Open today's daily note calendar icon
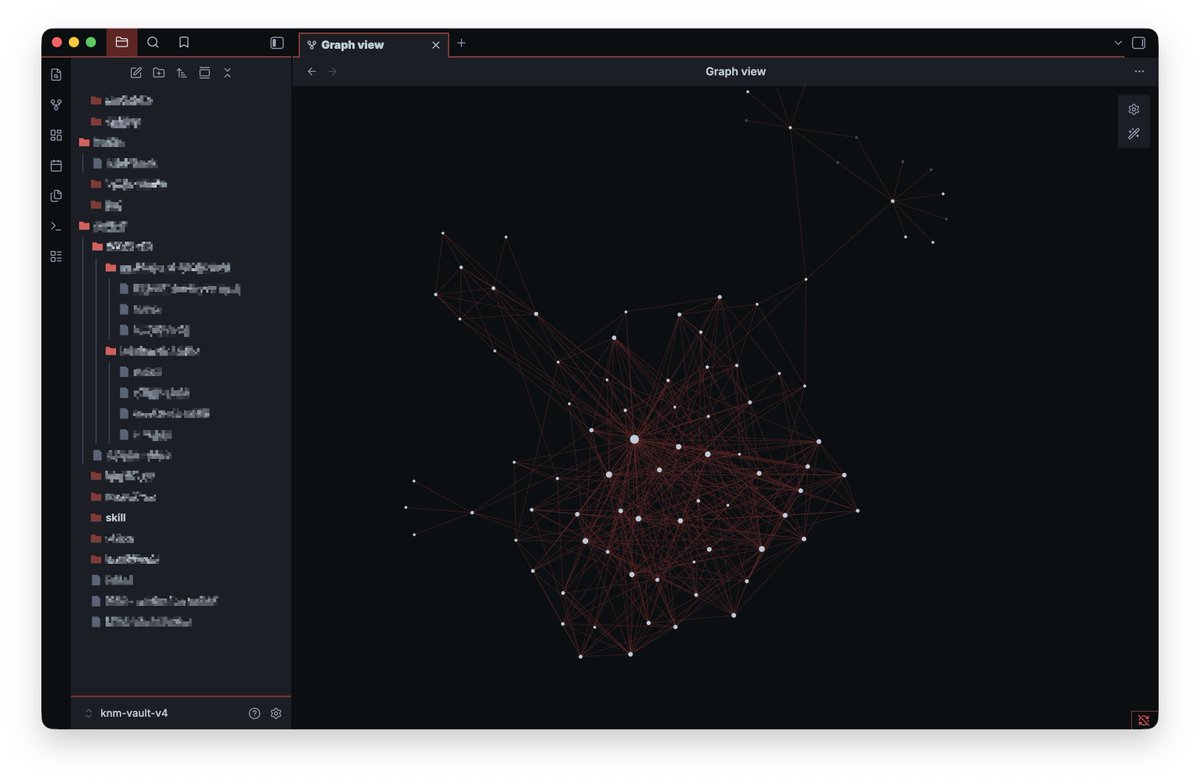 point(56,165)
